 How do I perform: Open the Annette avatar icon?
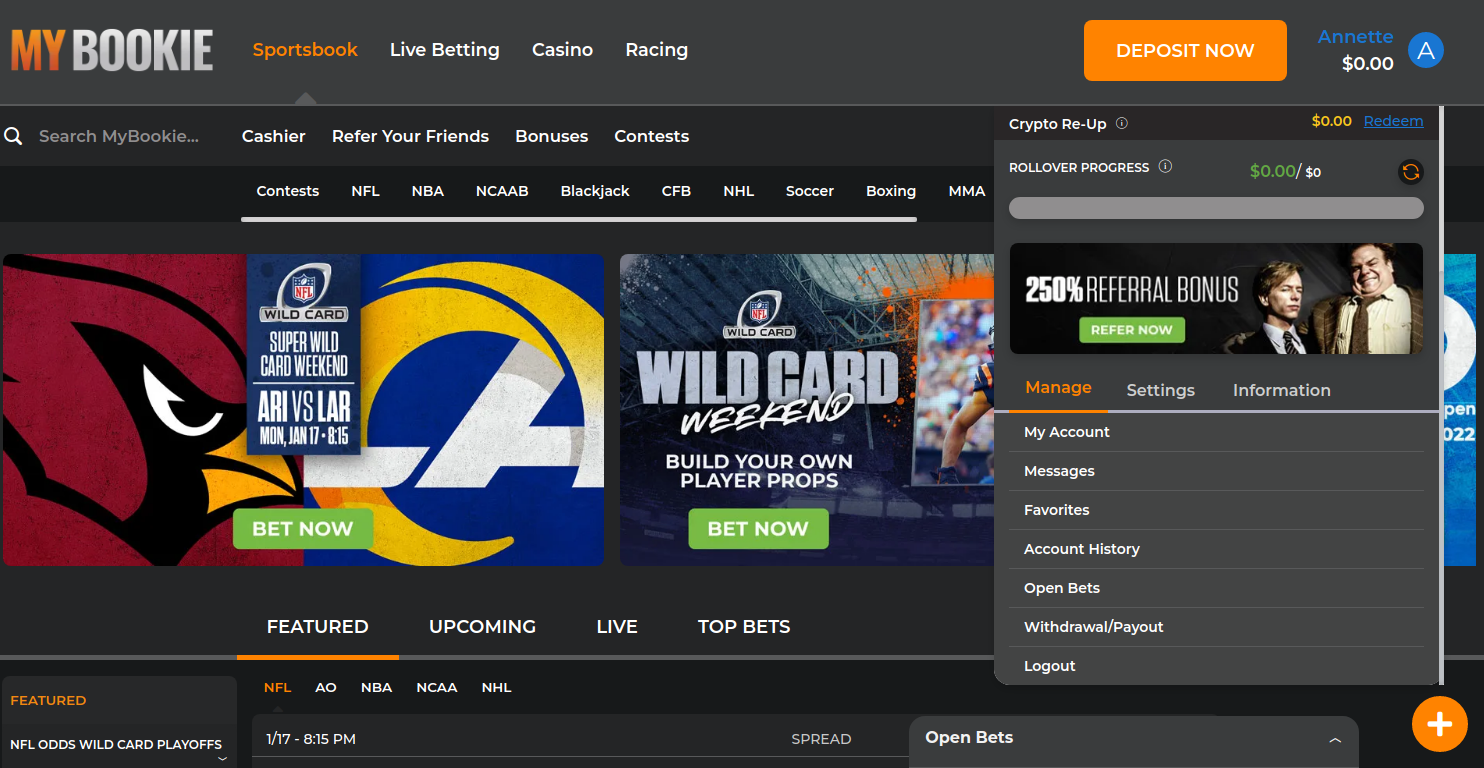coord(1426,50)
